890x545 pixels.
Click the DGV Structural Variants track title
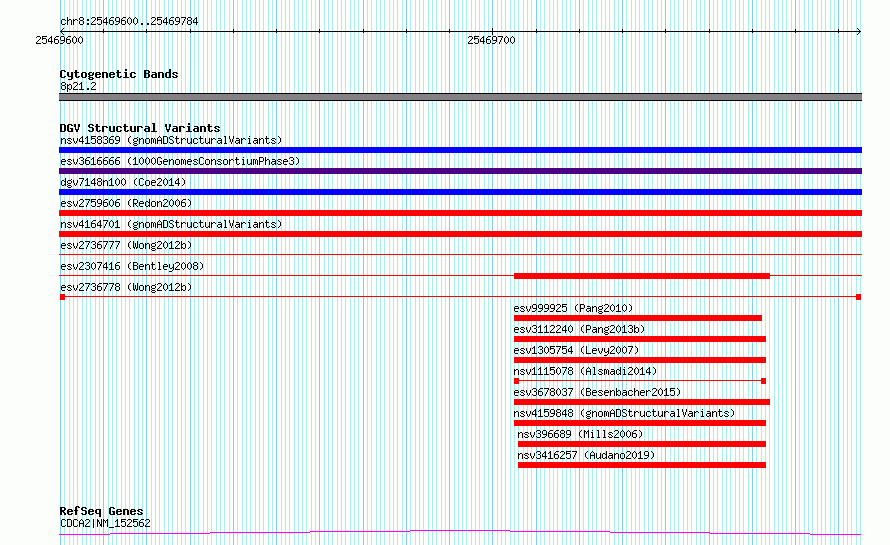pyautogui.click(x=140, y=128)
